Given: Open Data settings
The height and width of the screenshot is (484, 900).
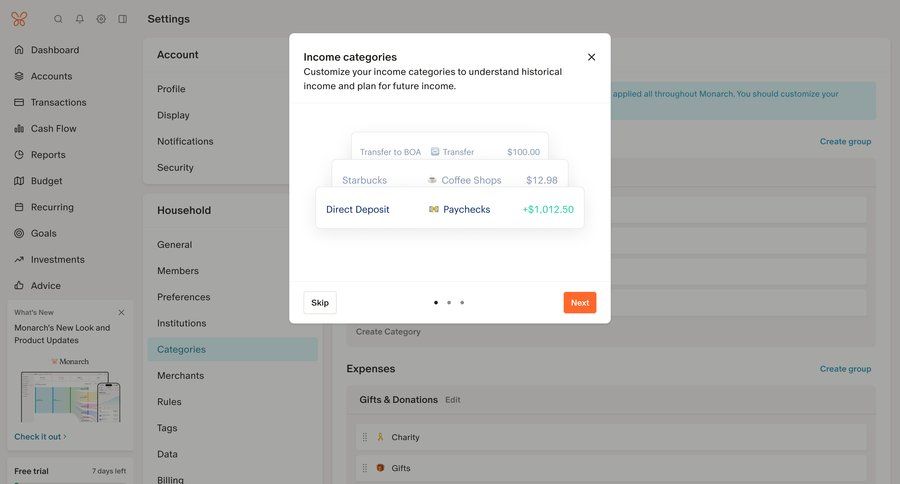Looking at the screenshot, I should click(167, 454).
